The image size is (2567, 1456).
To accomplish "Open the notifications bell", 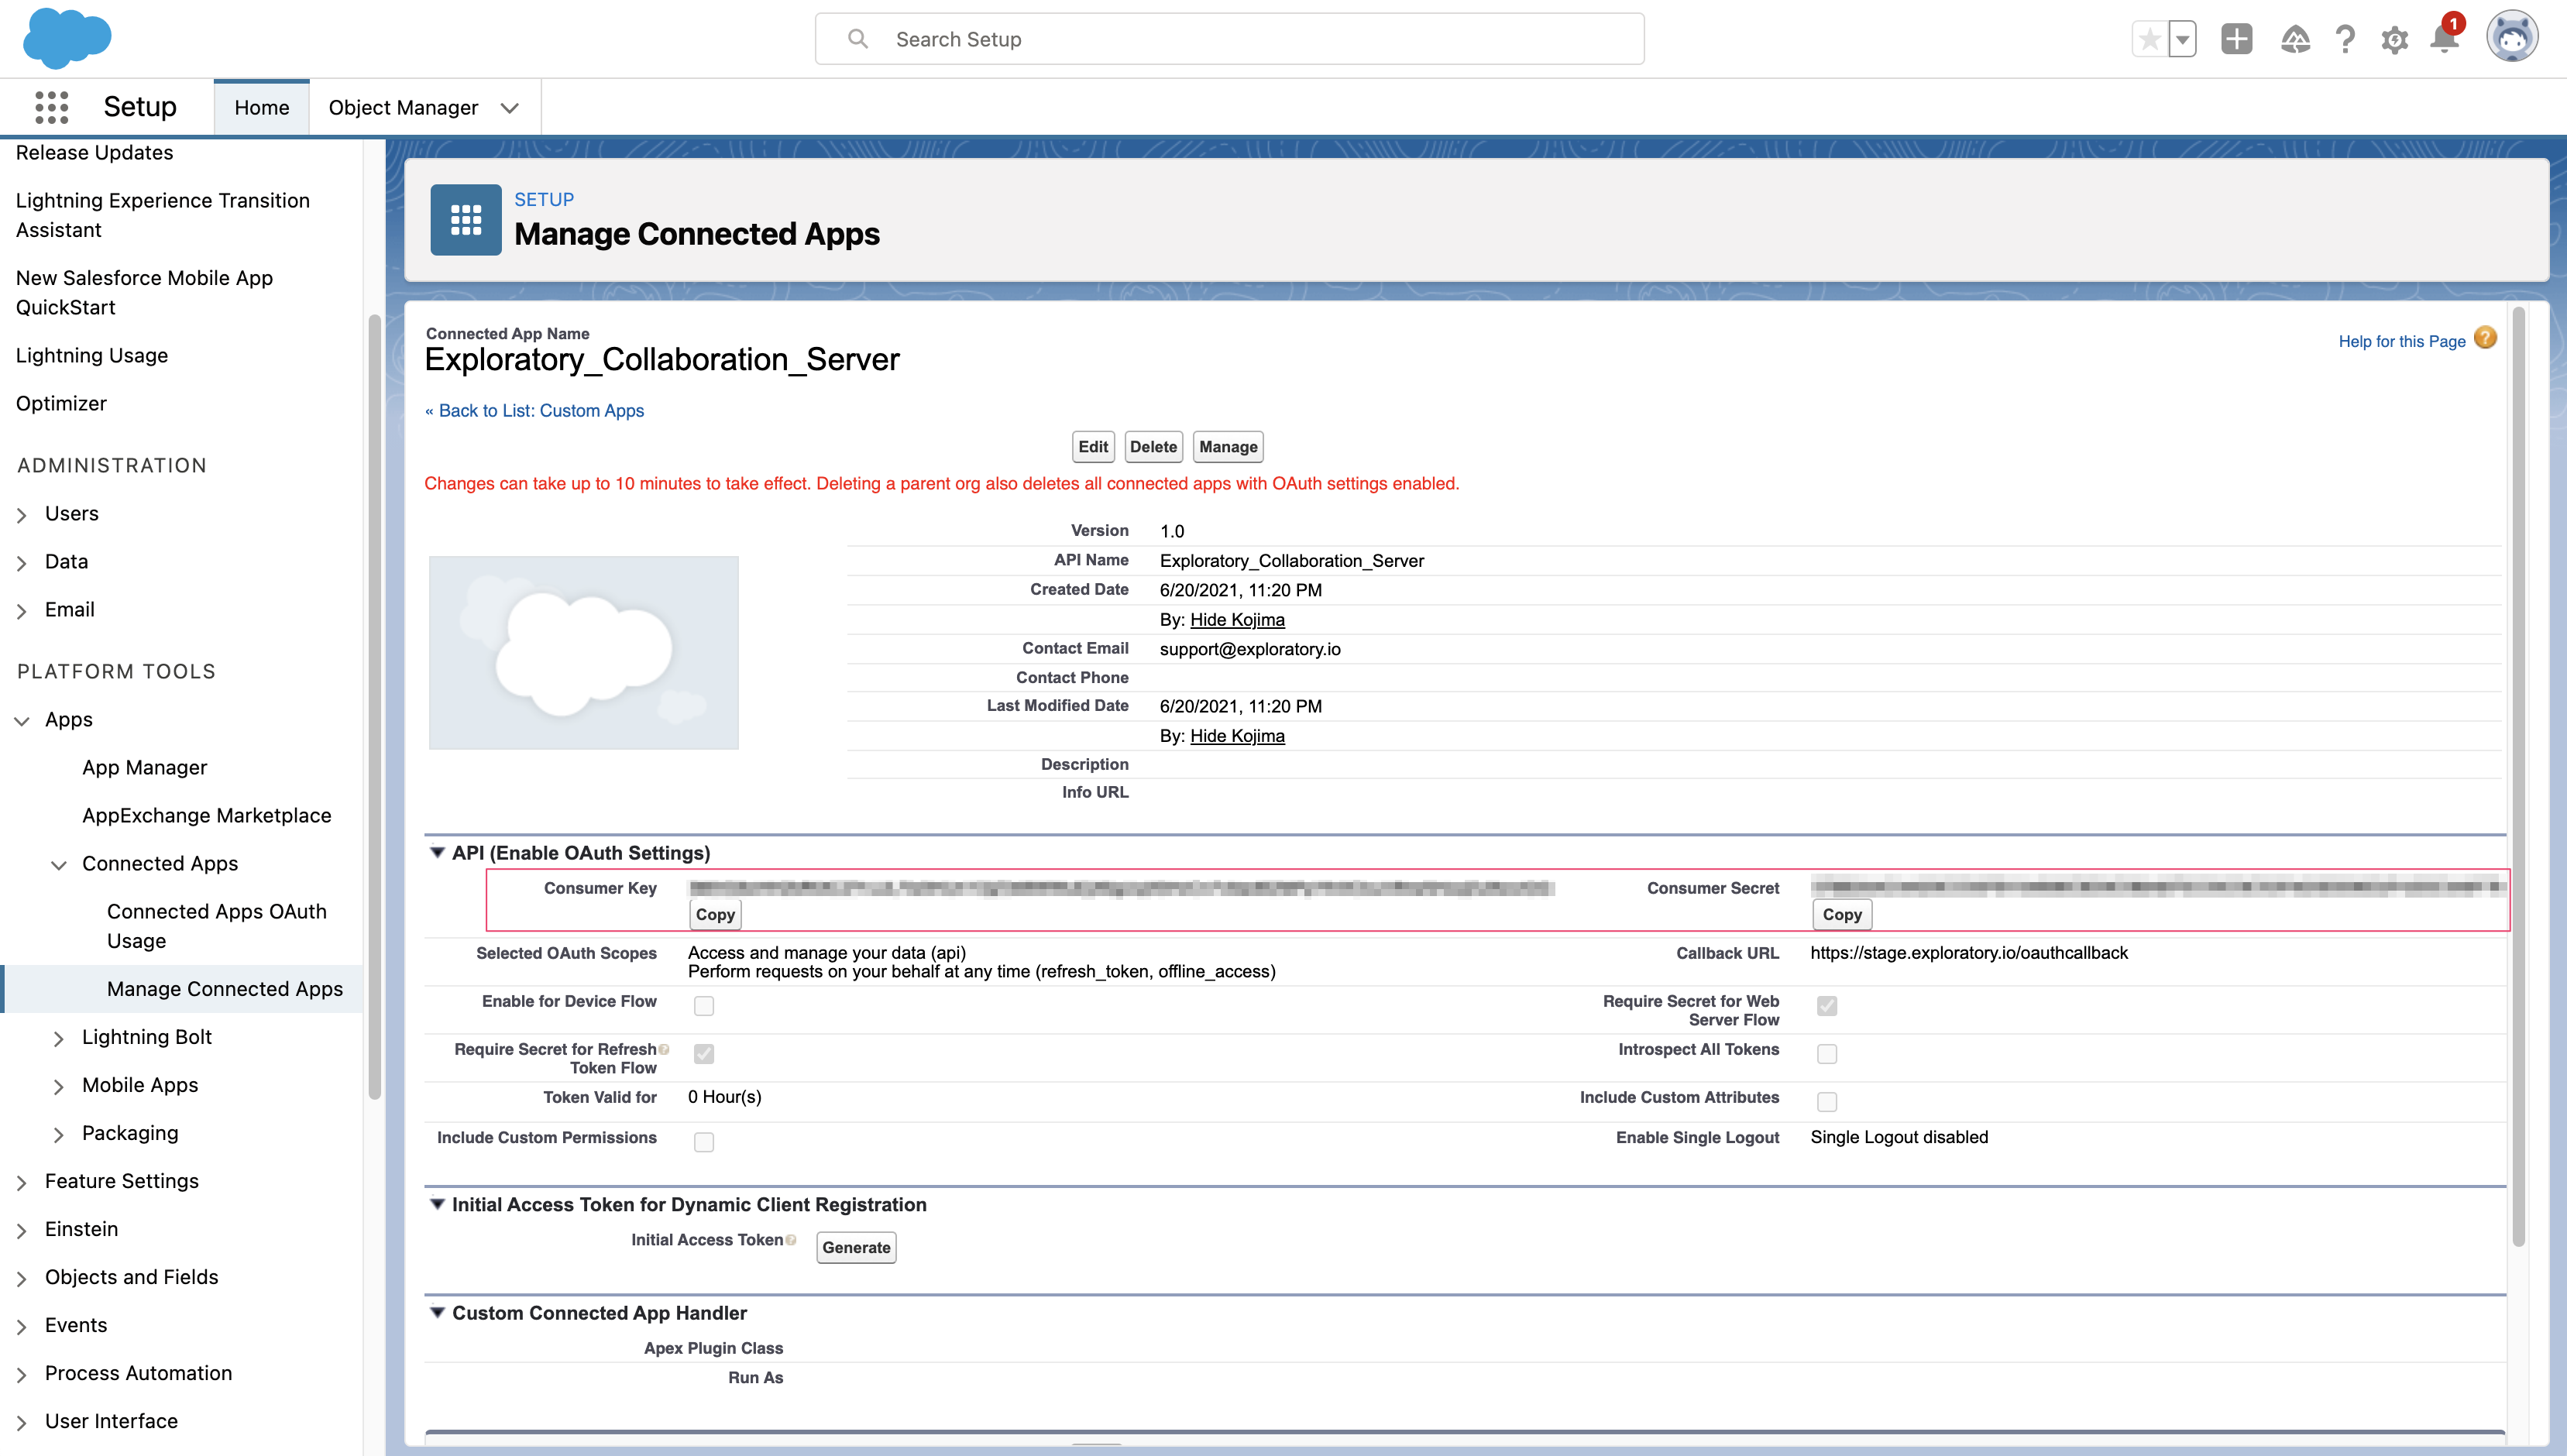I will 2445,40.
